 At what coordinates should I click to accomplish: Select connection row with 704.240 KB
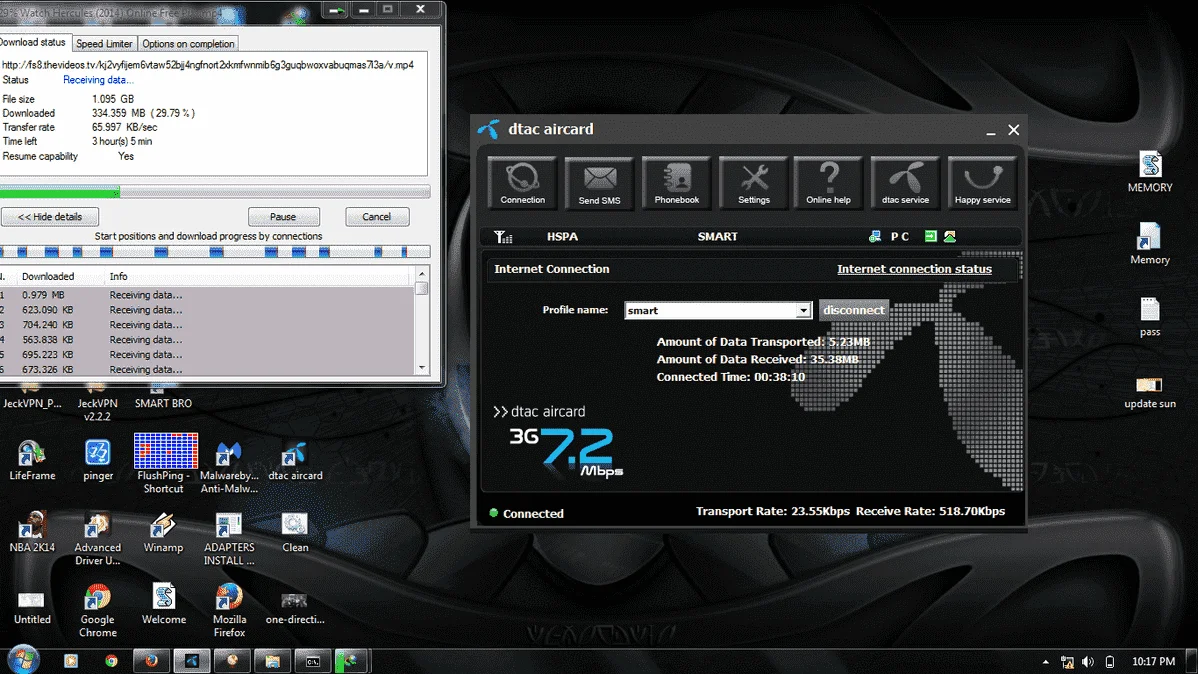[x=207, y=325]
